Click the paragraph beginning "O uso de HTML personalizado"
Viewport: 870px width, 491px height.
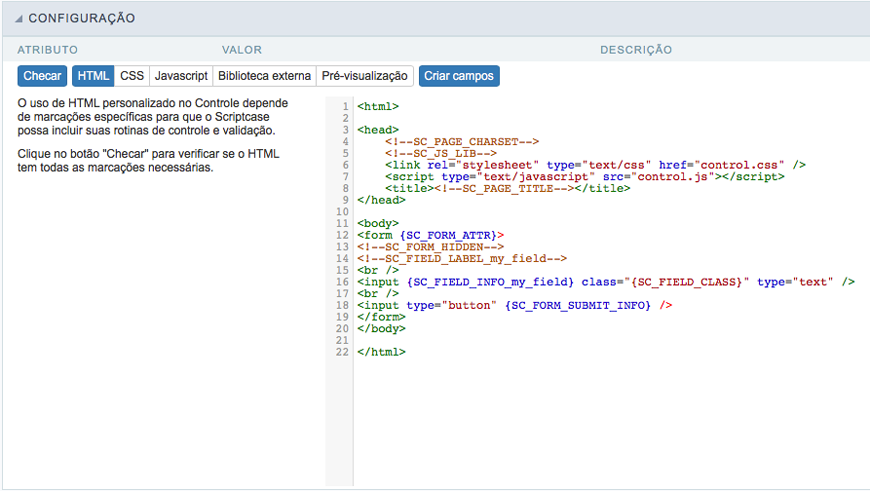point(153,117)
